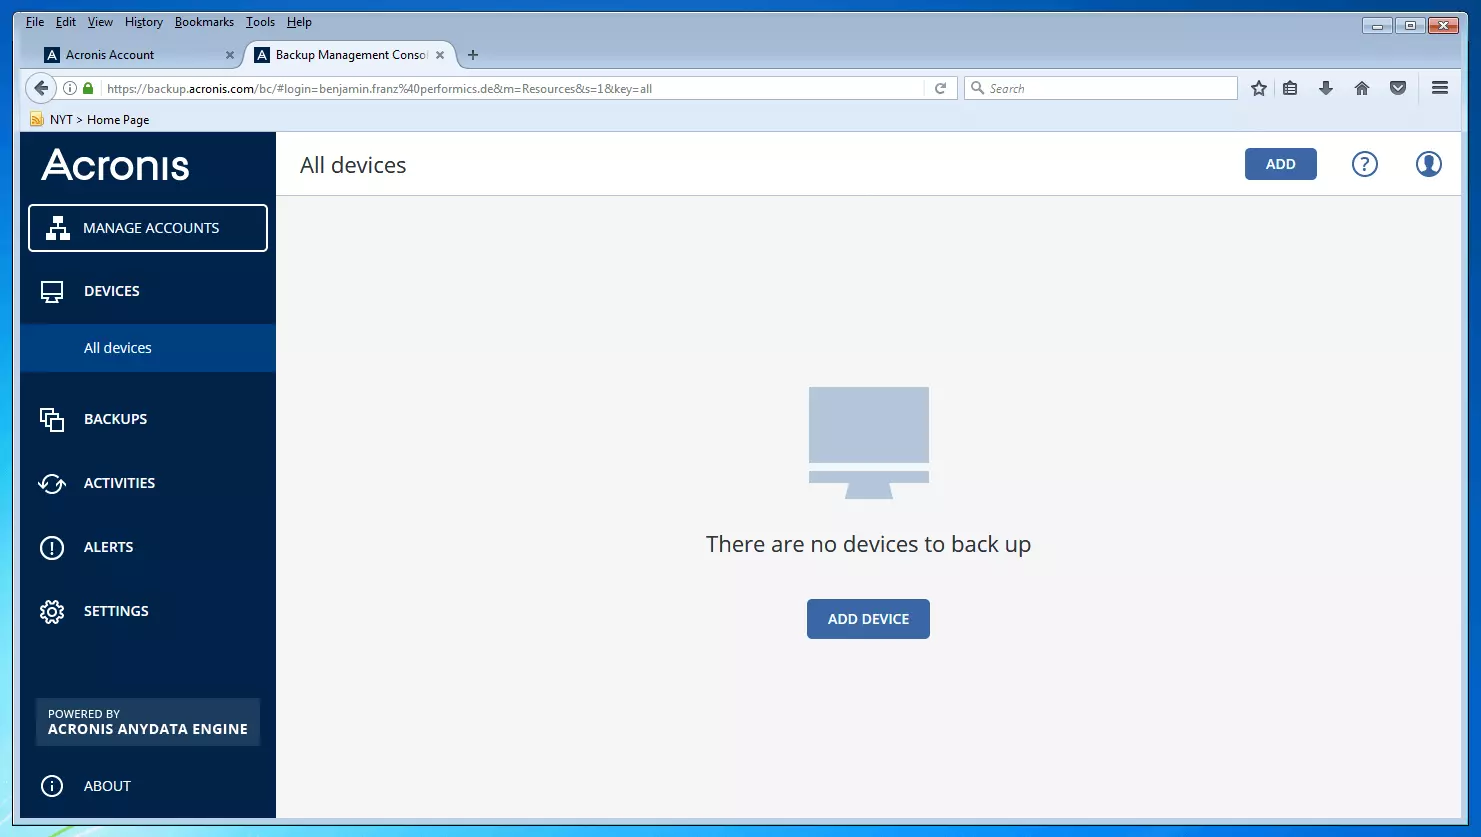This screenshot has width=1481, height=837.
Task: Click the Acronis AnyData Engine badge
Action: tap(148, 722)
